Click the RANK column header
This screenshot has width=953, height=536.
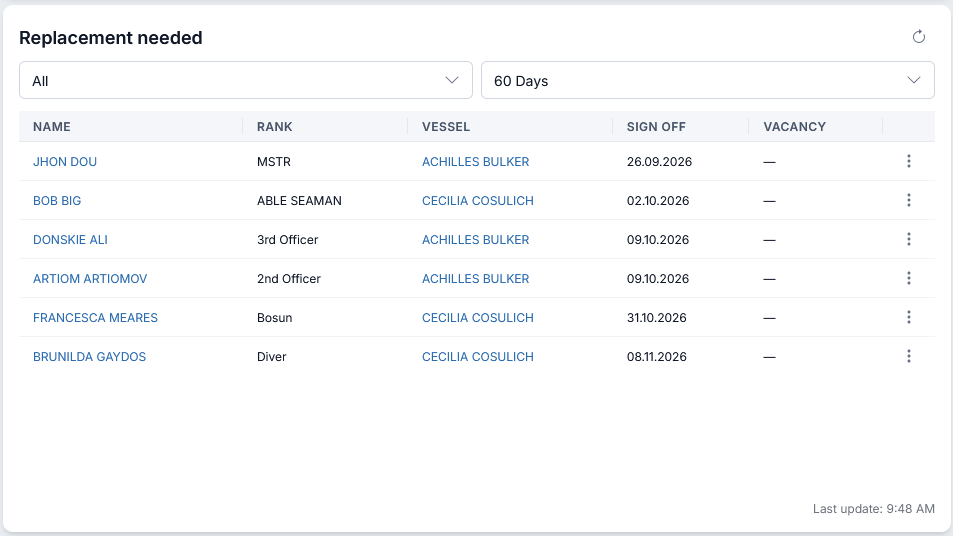[x=275, y=126]
